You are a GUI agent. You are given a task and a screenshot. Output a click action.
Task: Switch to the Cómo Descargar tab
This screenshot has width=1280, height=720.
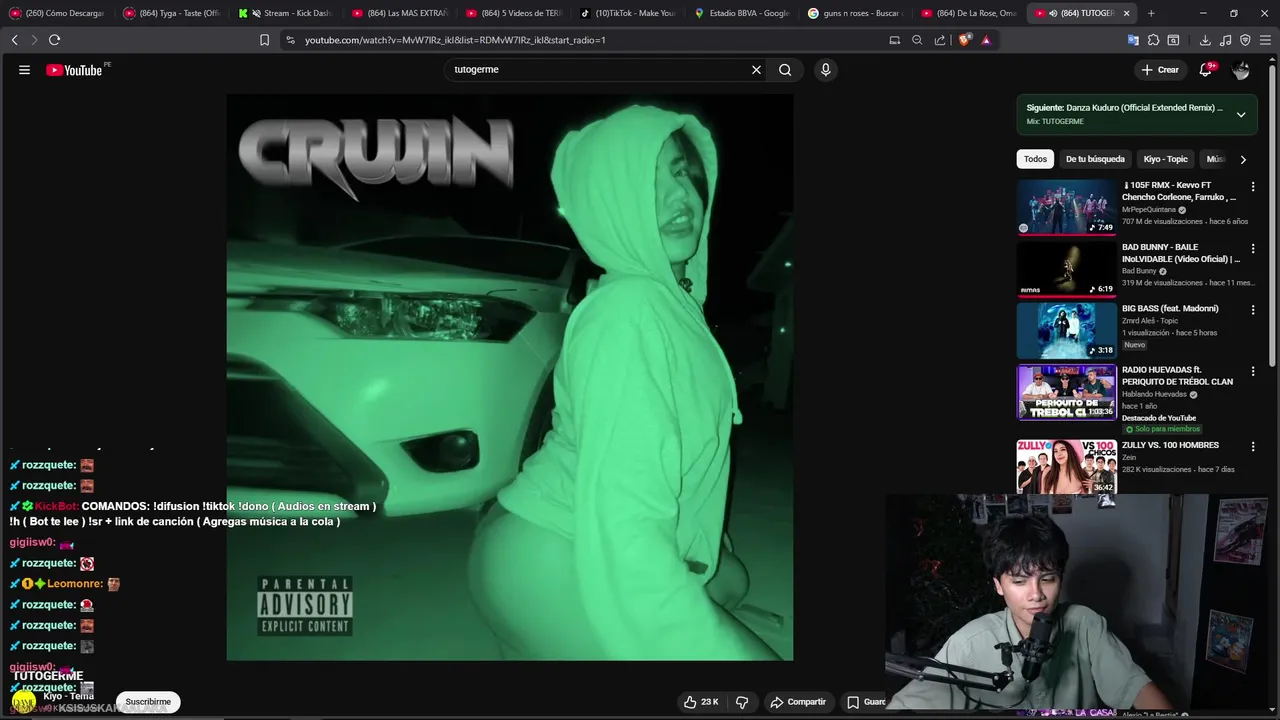coord(57,13)
